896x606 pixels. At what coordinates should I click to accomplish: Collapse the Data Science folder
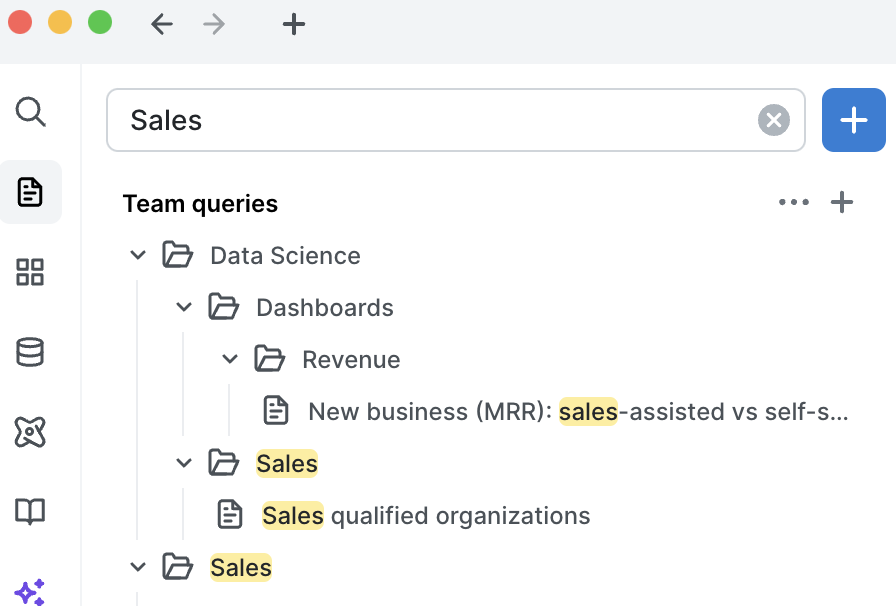138,256
